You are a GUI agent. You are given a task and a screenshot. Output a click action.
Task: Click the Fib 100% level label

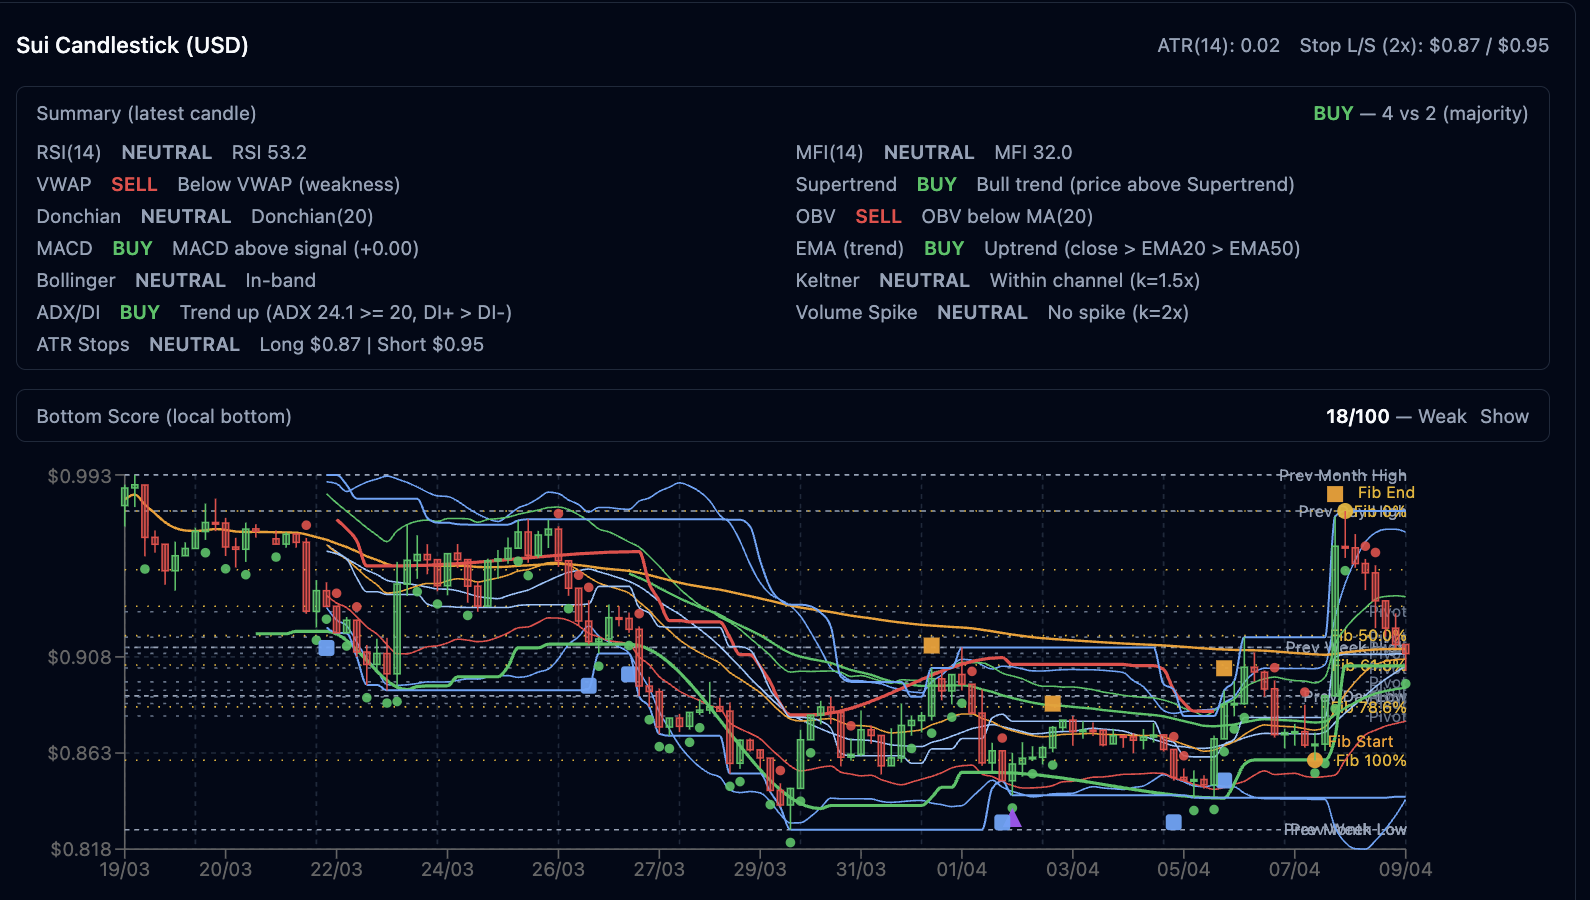pos(1371,760)
